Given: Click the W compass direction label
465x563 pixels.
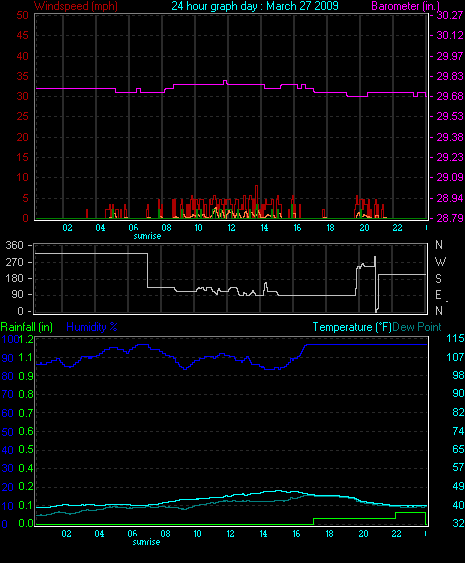Looking at the screenshot, I should [440, 262].
